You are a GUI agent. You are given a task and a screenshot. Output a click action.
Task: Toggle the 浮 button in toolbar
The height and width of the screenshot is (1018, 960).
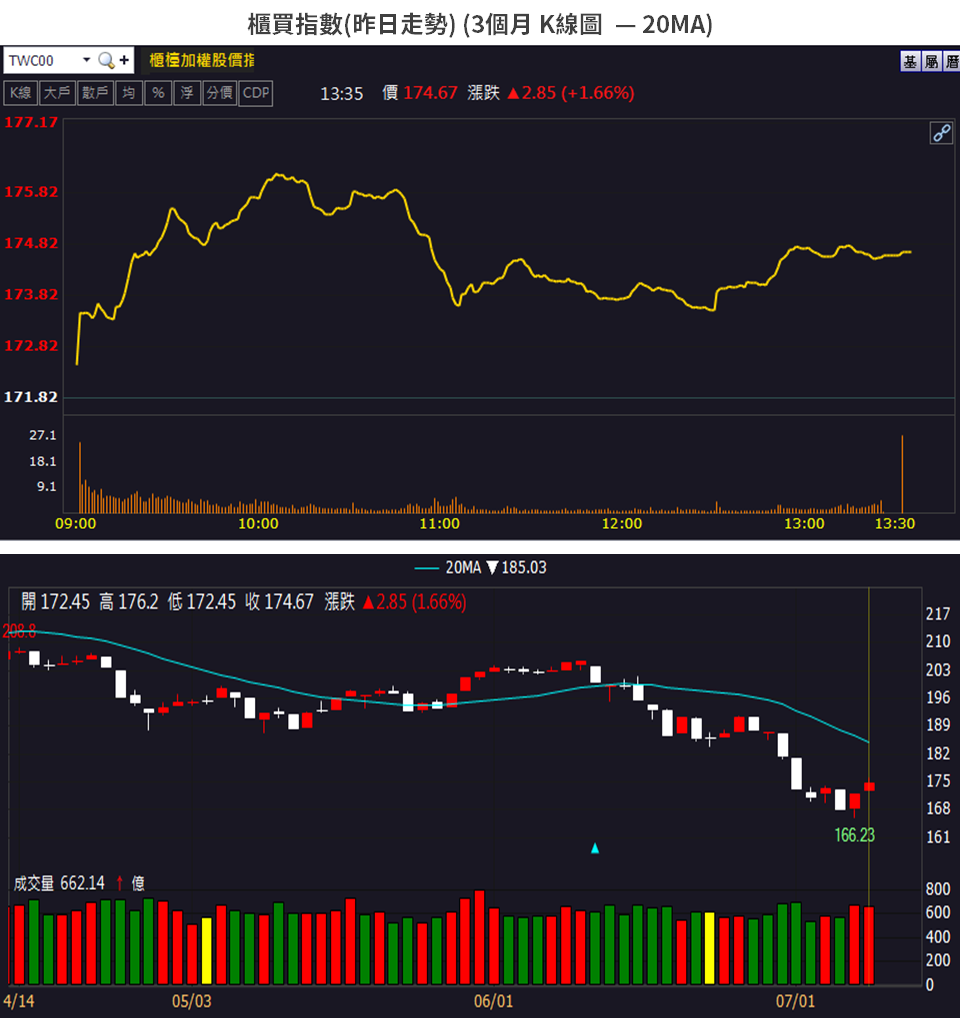pos(187,93)
